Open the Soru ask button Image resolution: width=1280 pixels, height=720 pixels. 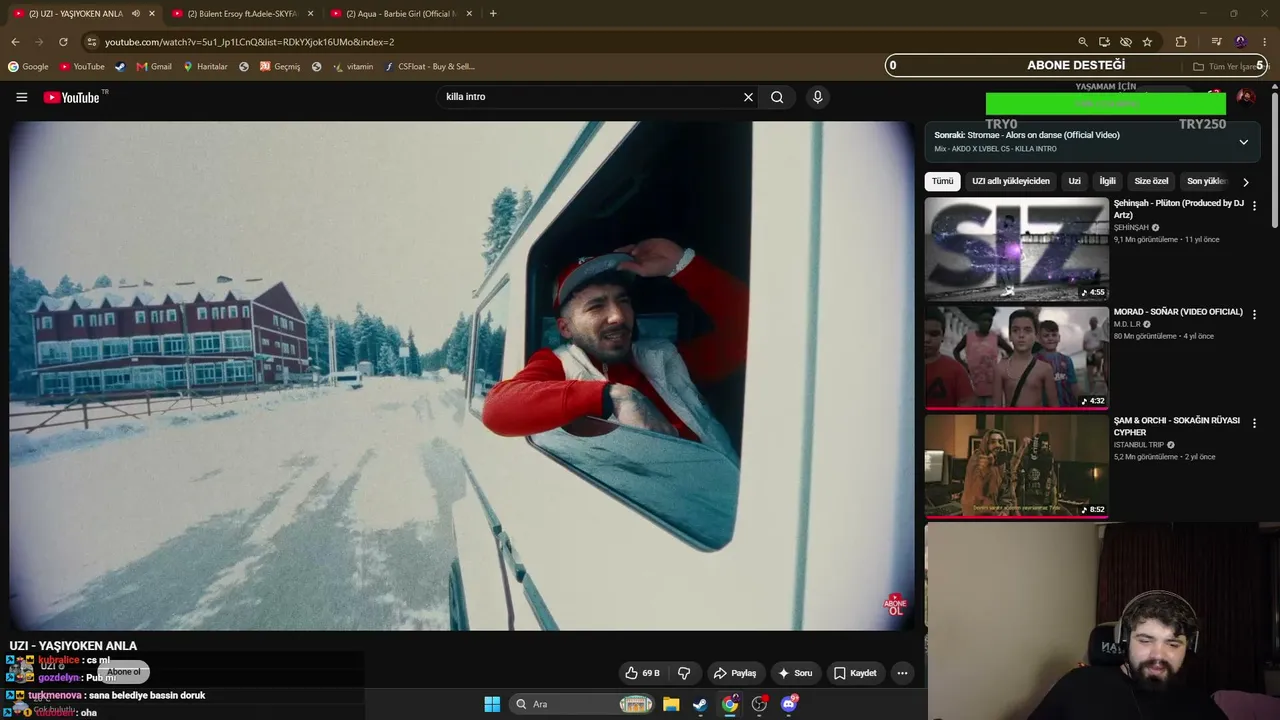tap(795, 673)
